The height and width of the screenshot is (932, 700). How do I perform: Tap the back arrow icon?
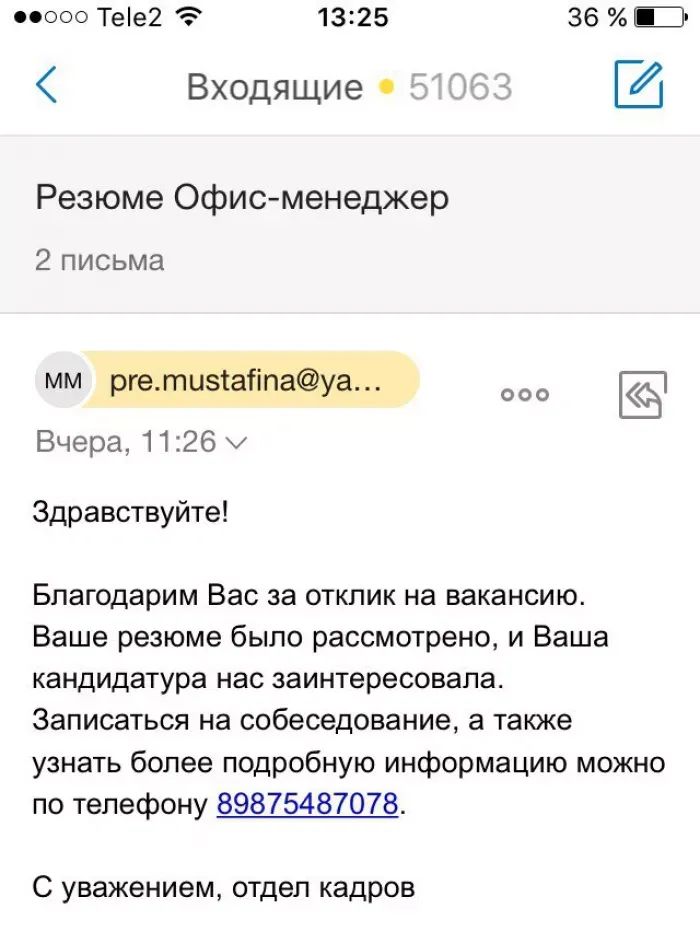coord(46,85)
